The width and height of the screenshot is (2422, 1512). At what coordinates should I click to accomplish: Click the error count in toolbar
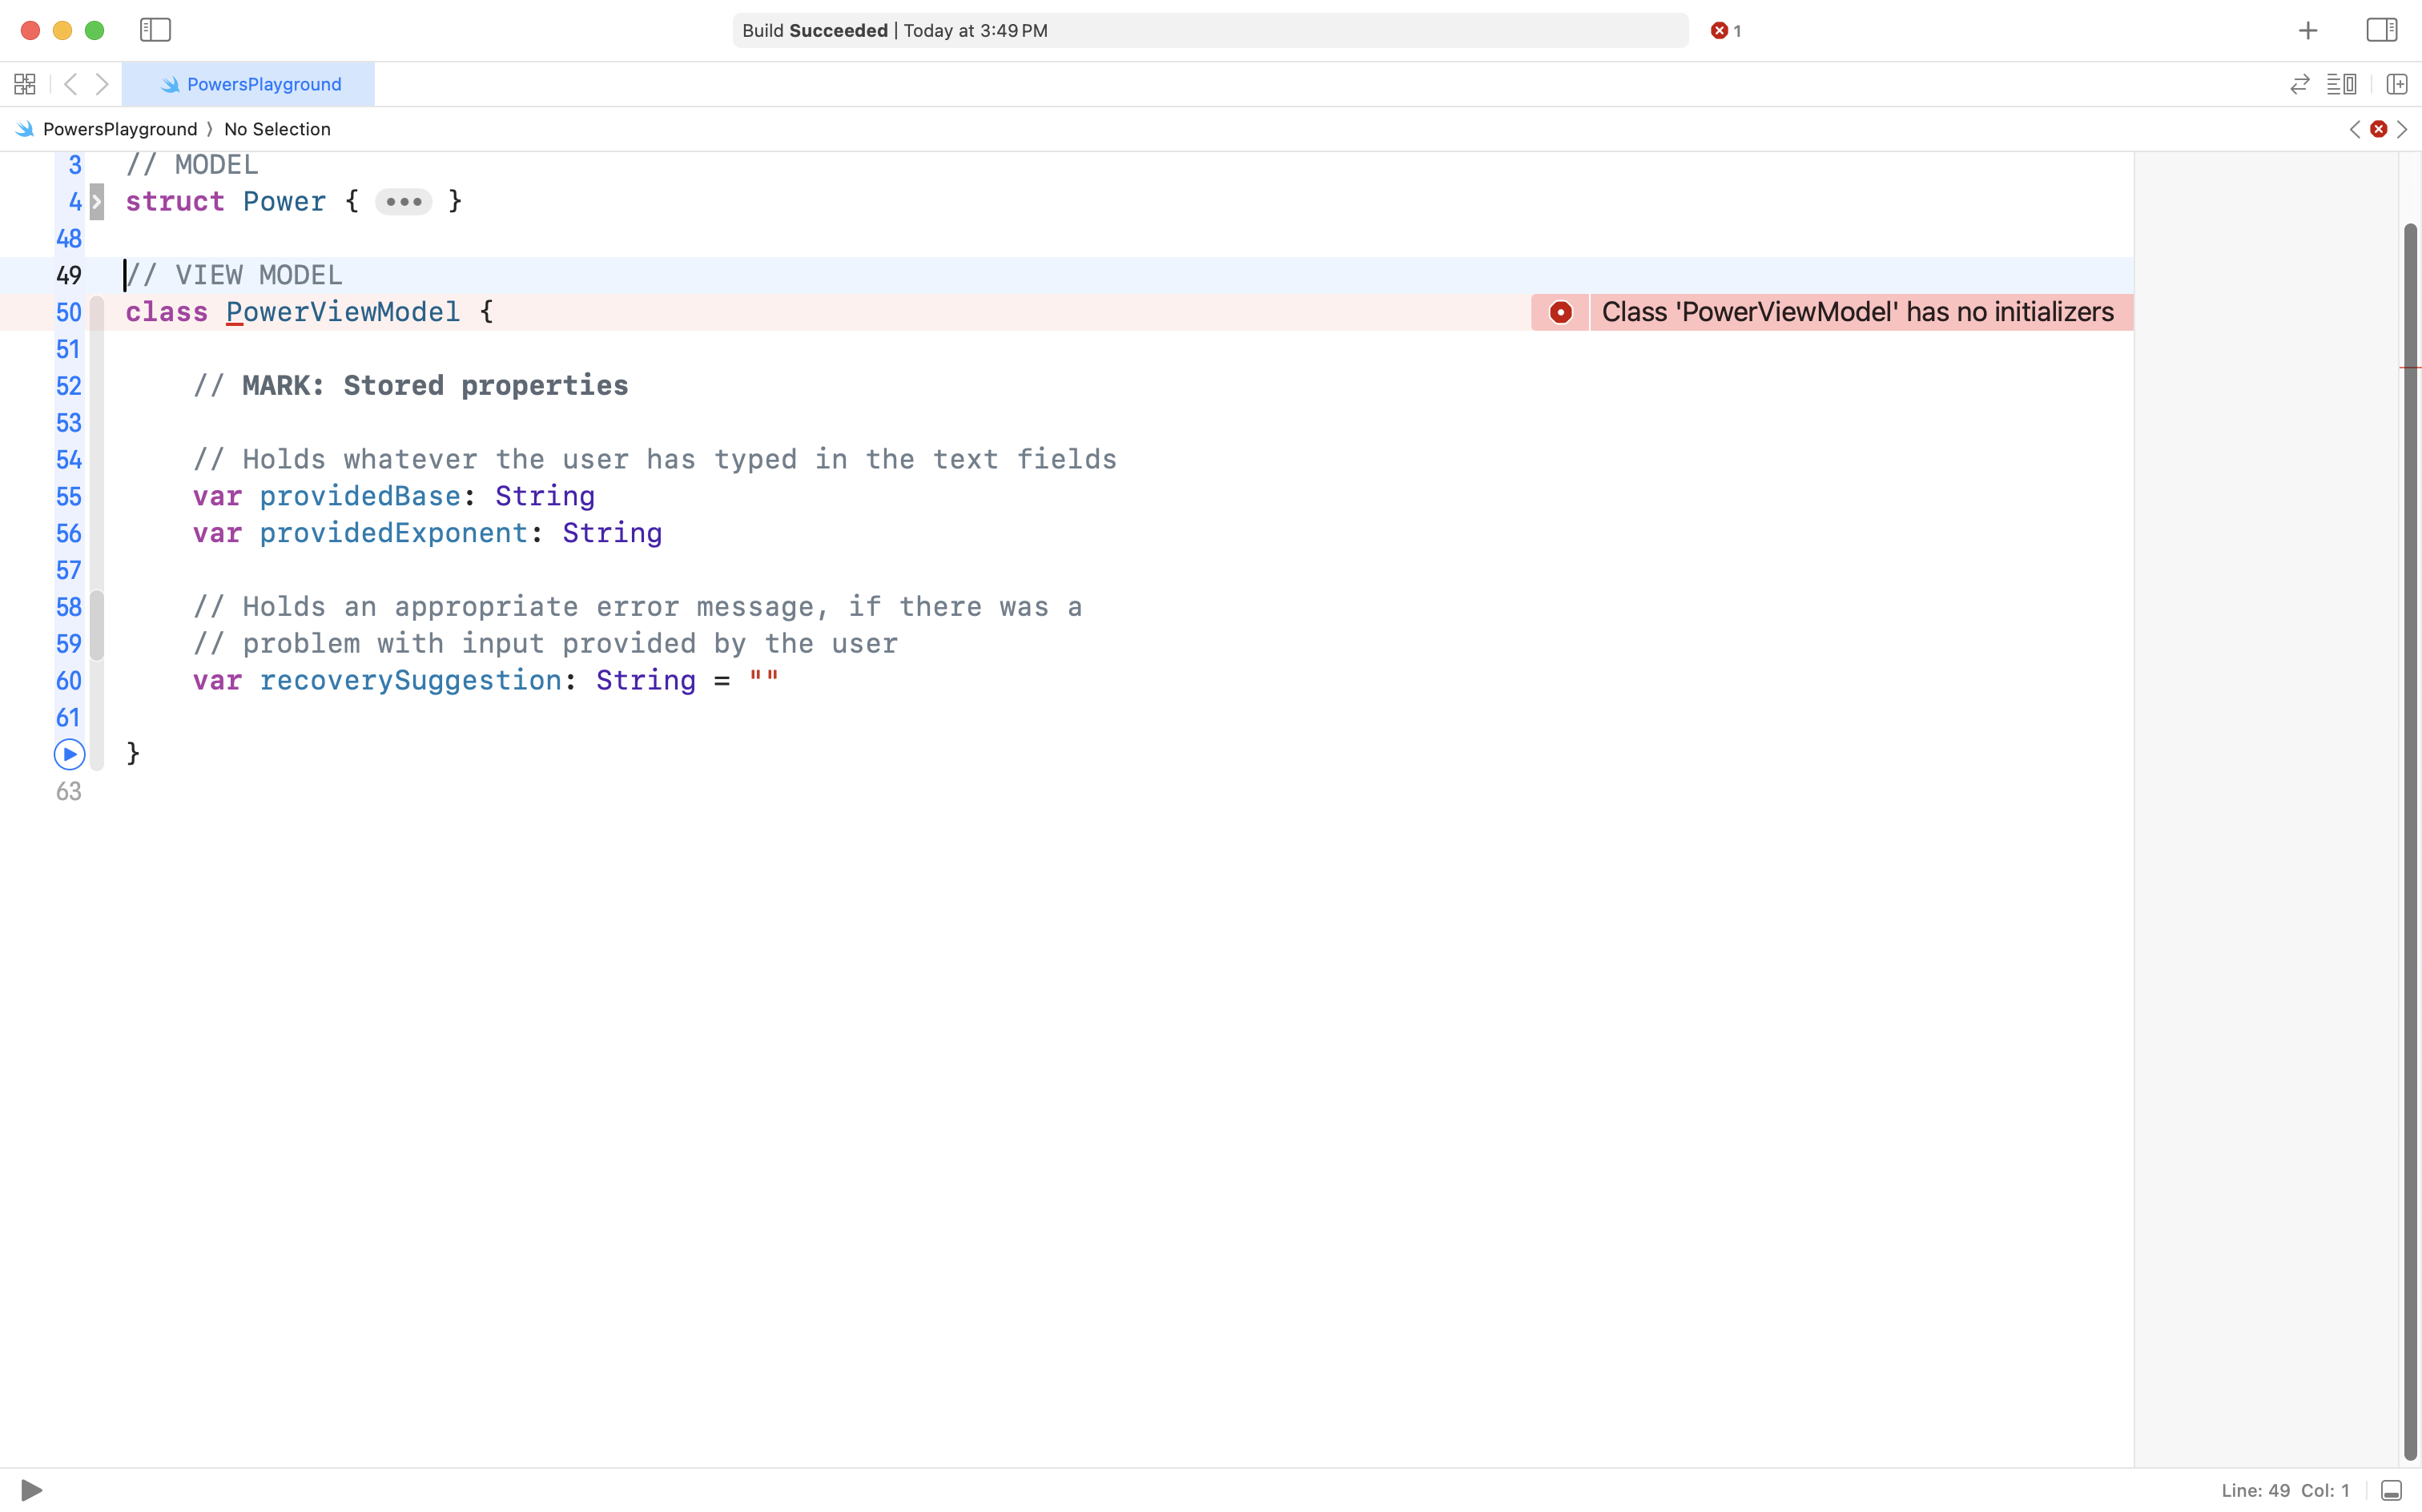tap(1726, 30)
